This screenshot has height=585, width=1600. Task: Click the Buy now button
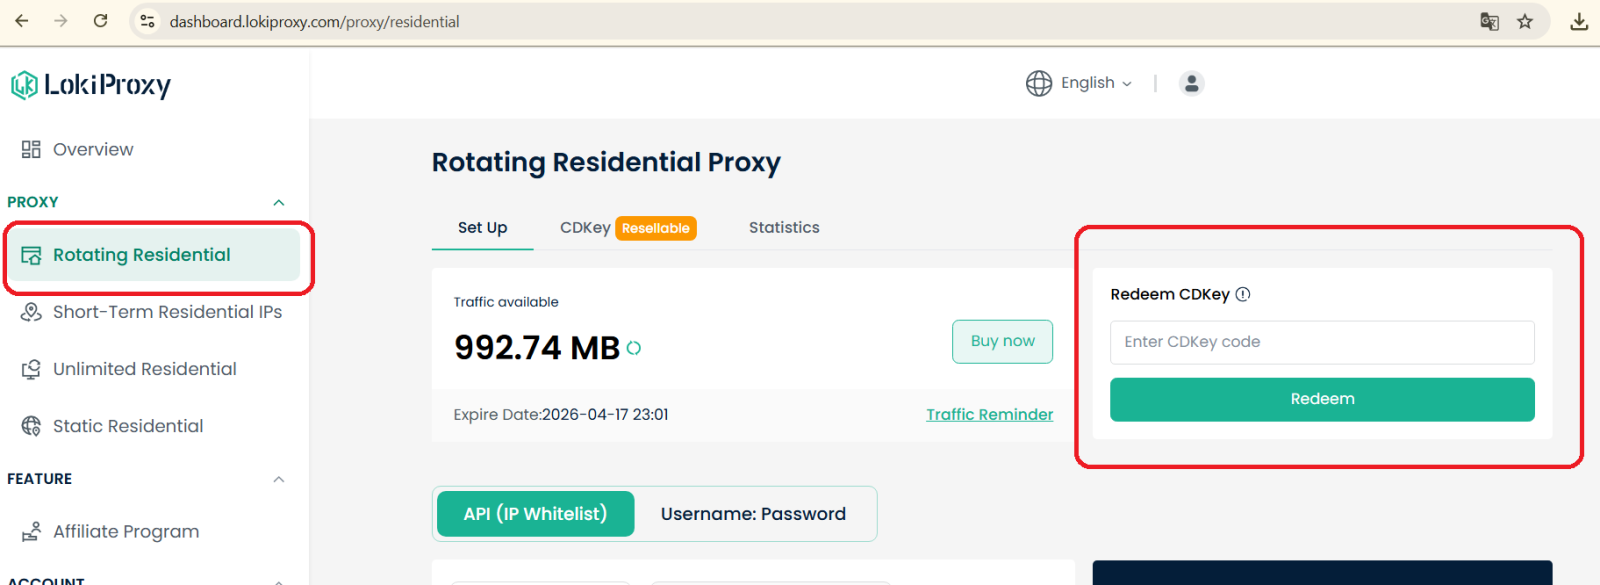pyautogui.click(x=1002, y=341)
